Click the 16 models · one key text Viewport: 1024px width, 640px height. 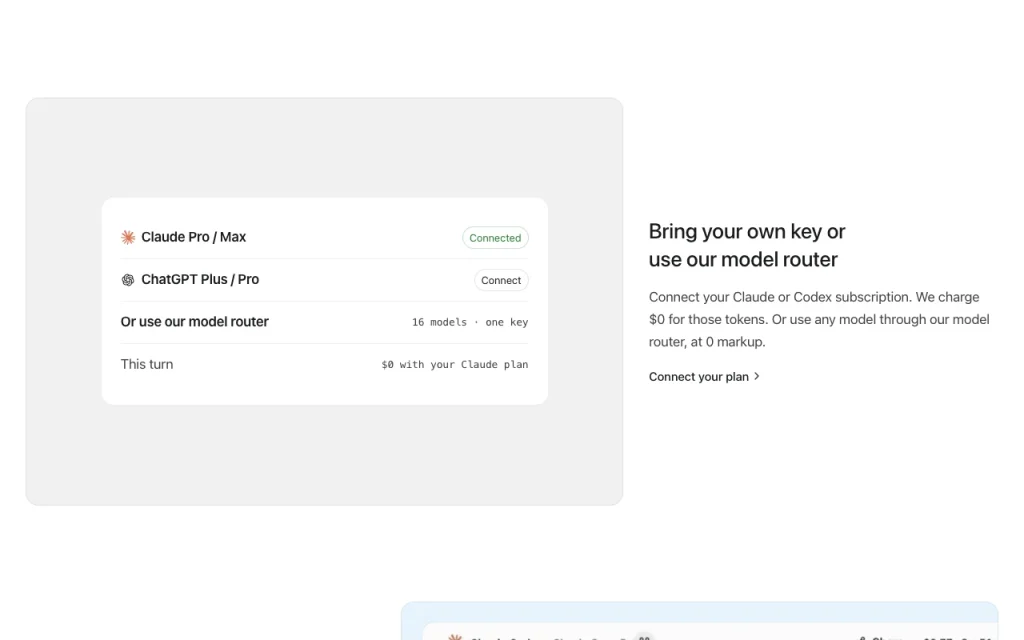[470, 322]
